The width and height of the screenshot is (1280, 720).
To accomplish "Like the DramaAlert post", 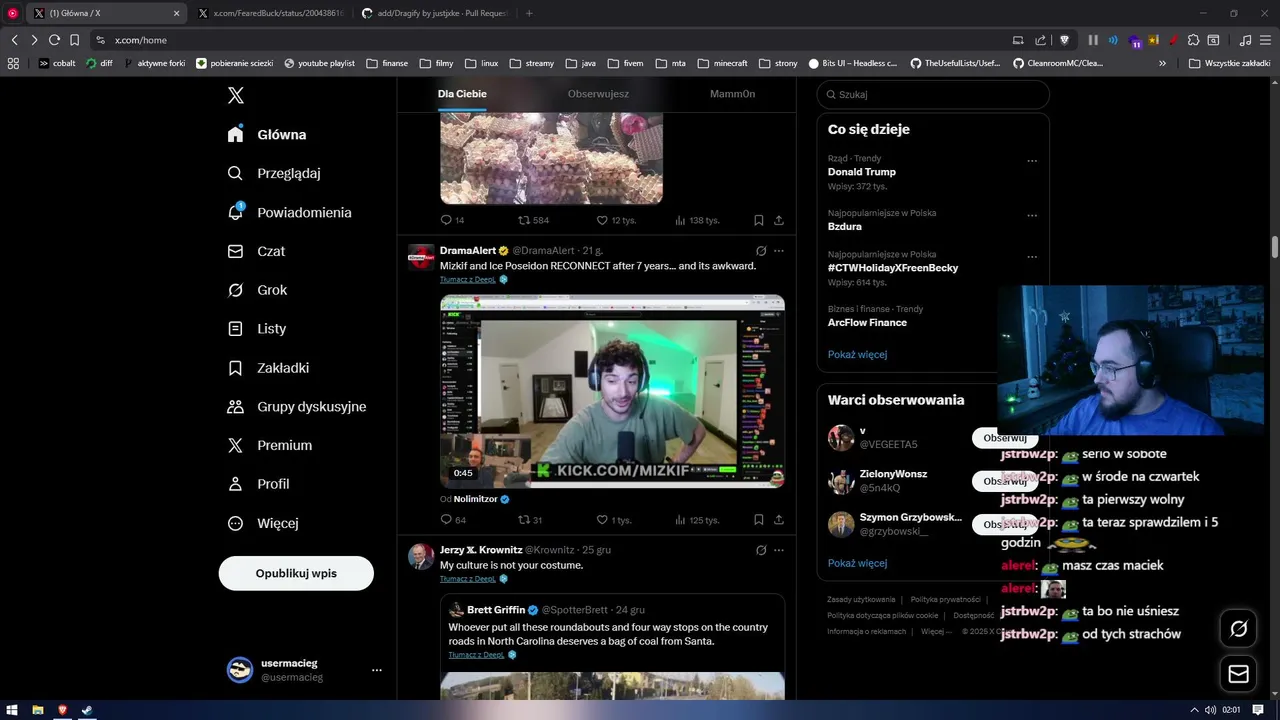I will [x=614, y=520].
